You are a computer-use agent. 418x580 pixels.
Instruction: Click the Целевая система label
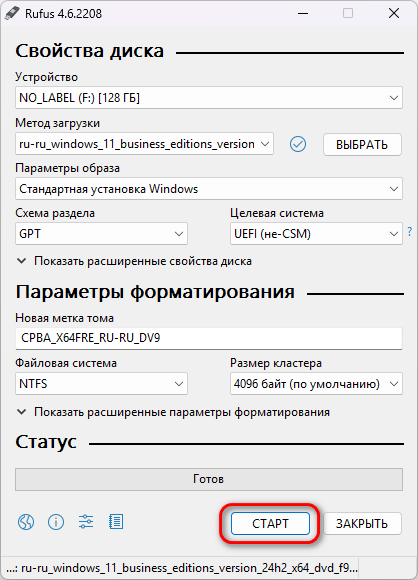click(277, 213)
